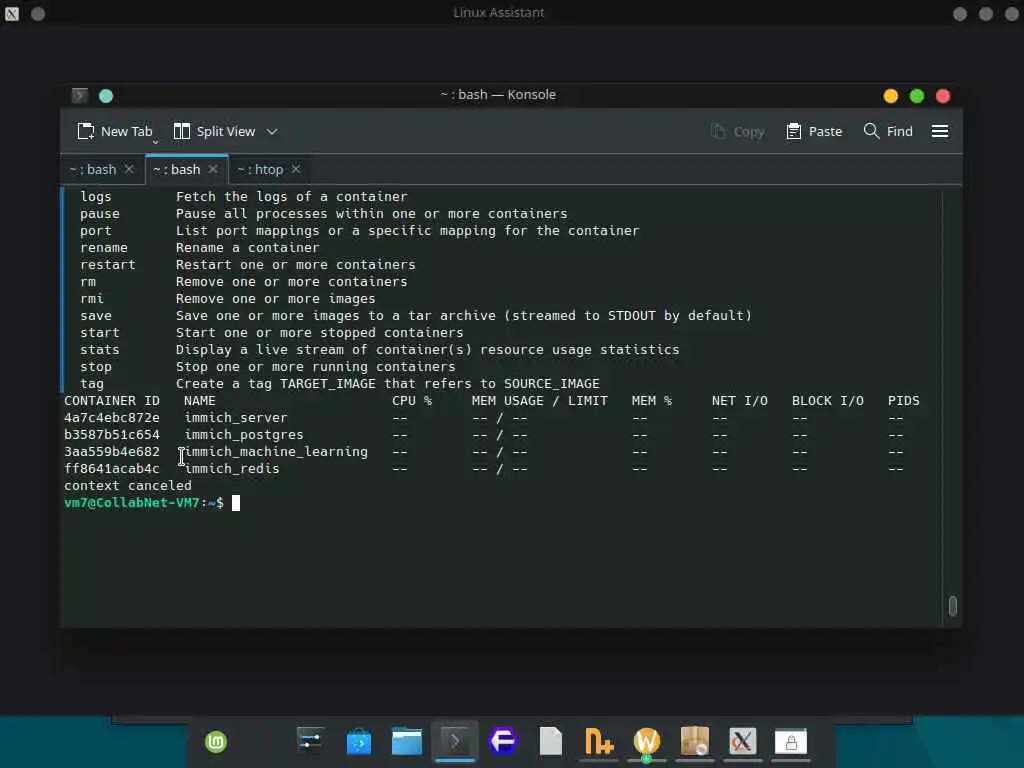Click container ID b3587b51c654
The width and height of the screenshot is (1024, 768).
(x=112, y=434)
